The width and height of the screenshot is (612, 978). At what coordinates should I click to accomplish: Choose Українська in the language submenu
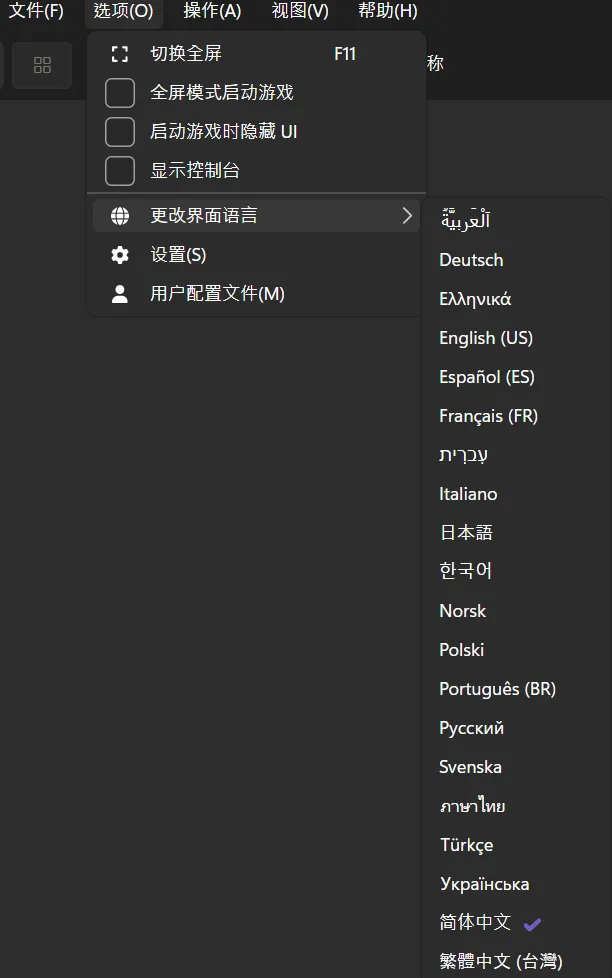[x=484, y=884]
